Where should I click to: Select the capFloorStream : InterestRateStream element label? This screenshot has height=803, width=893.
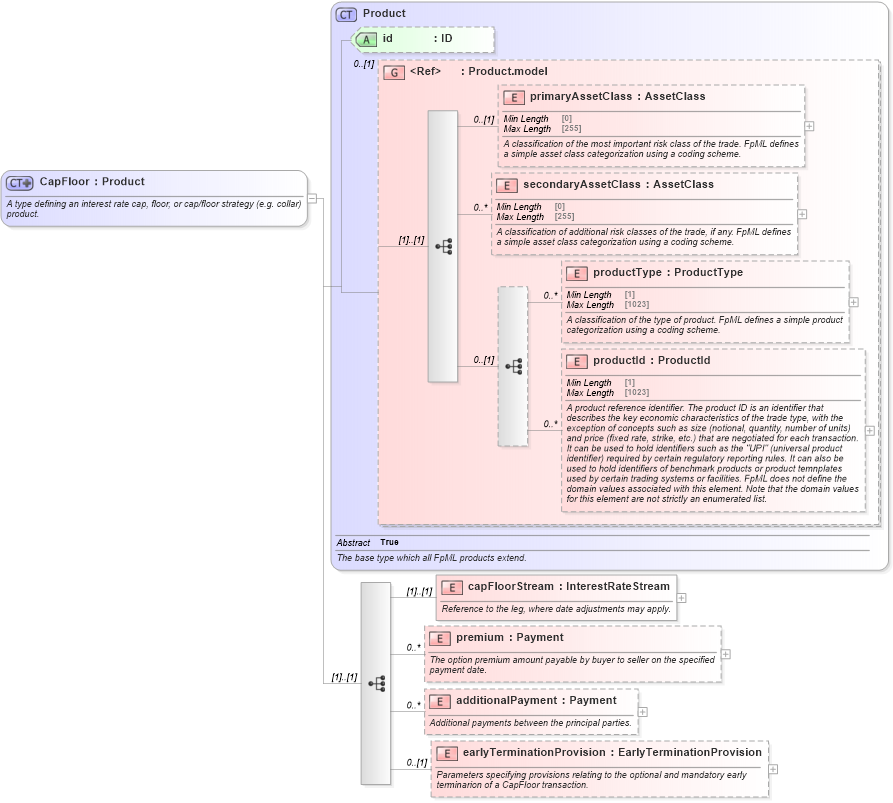pos(560,587)
